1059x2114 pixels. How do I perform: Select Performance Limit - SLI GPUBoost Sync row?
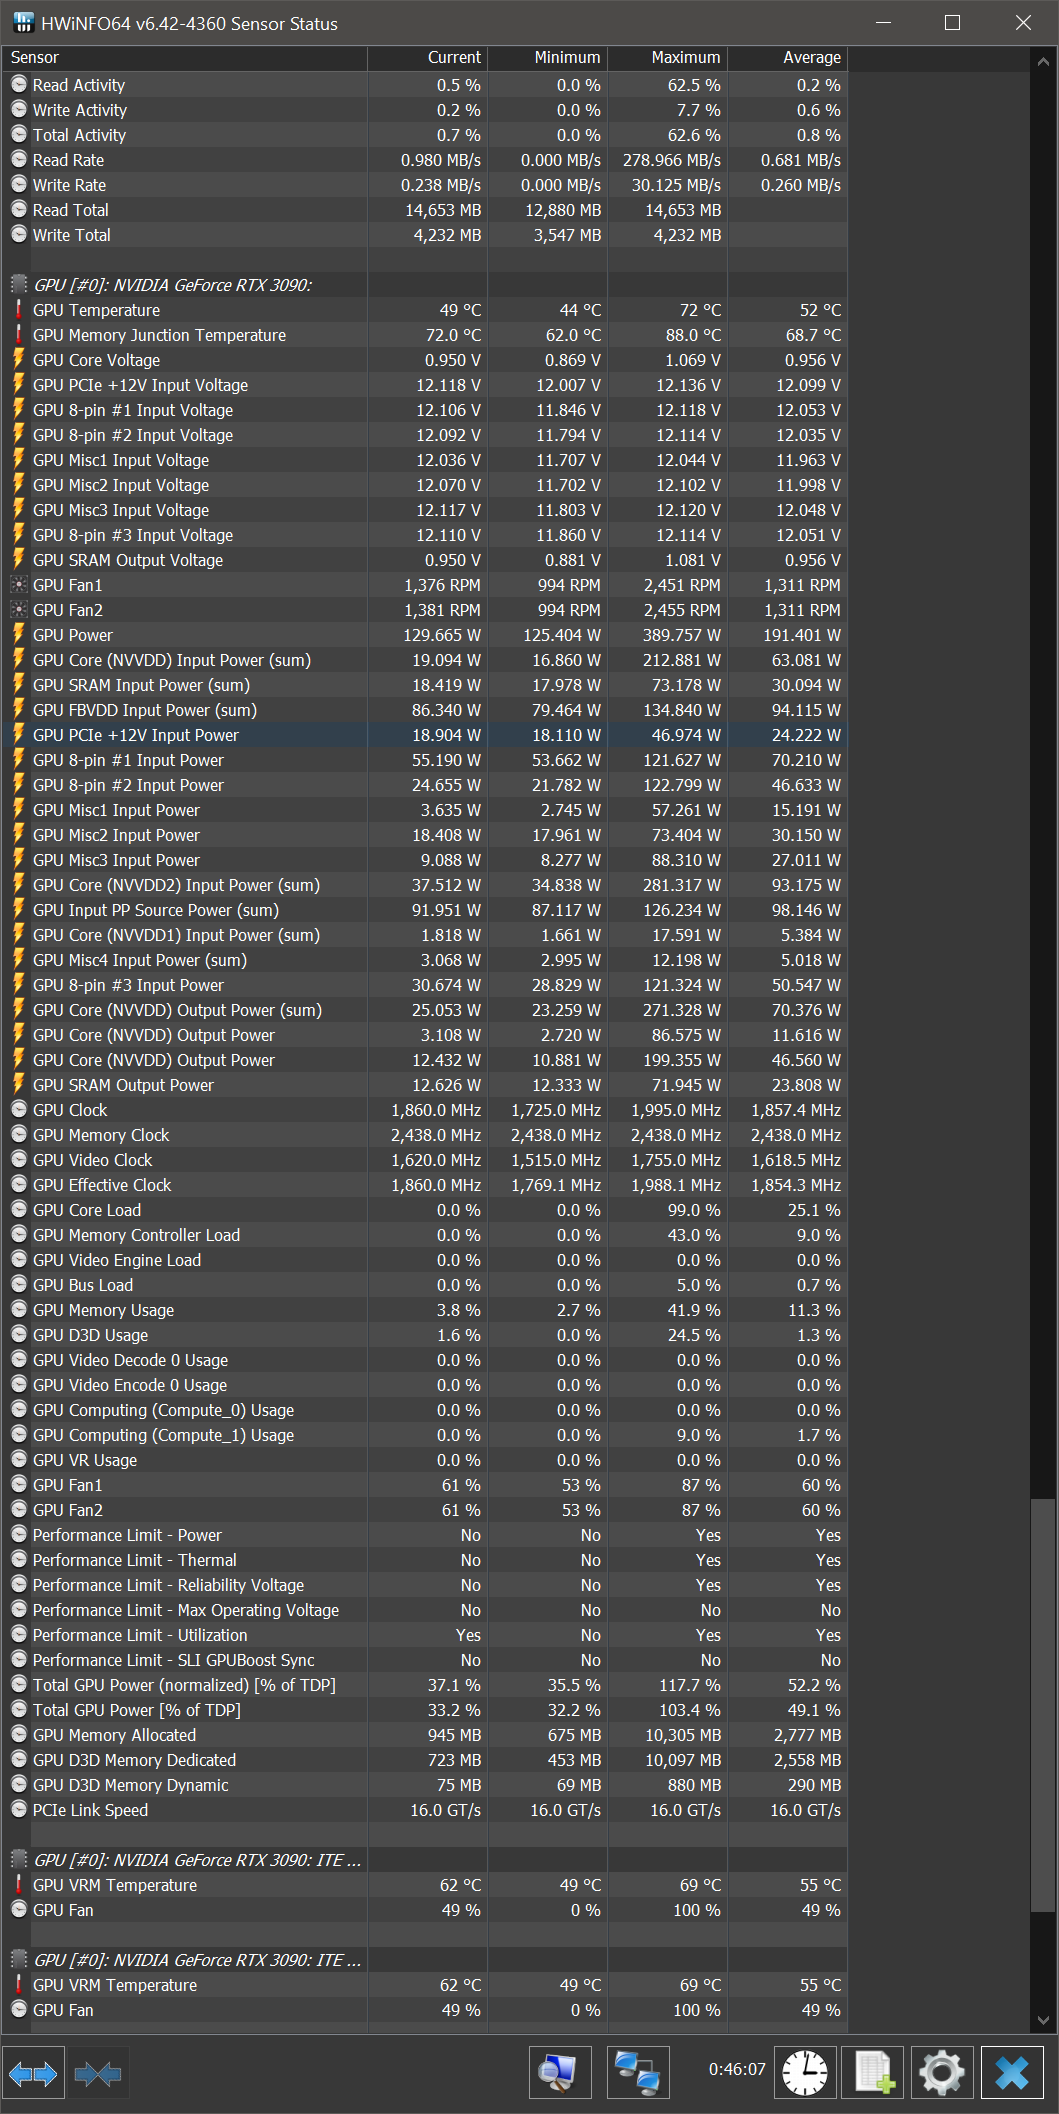coord(425,1660)
